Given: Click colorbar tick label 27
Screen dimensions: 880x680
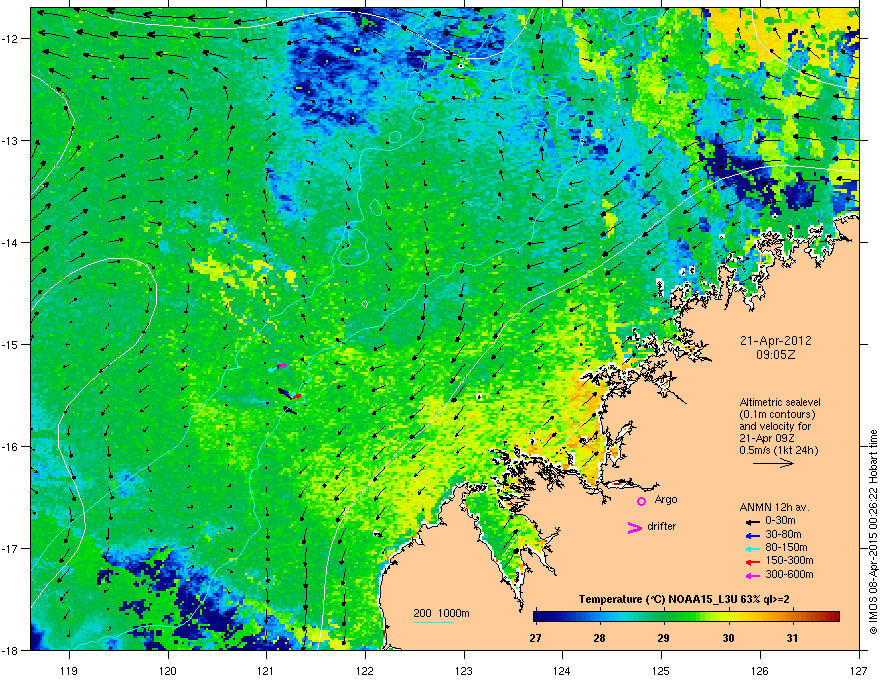Looking at the screenshot, I should pos(535,638).
